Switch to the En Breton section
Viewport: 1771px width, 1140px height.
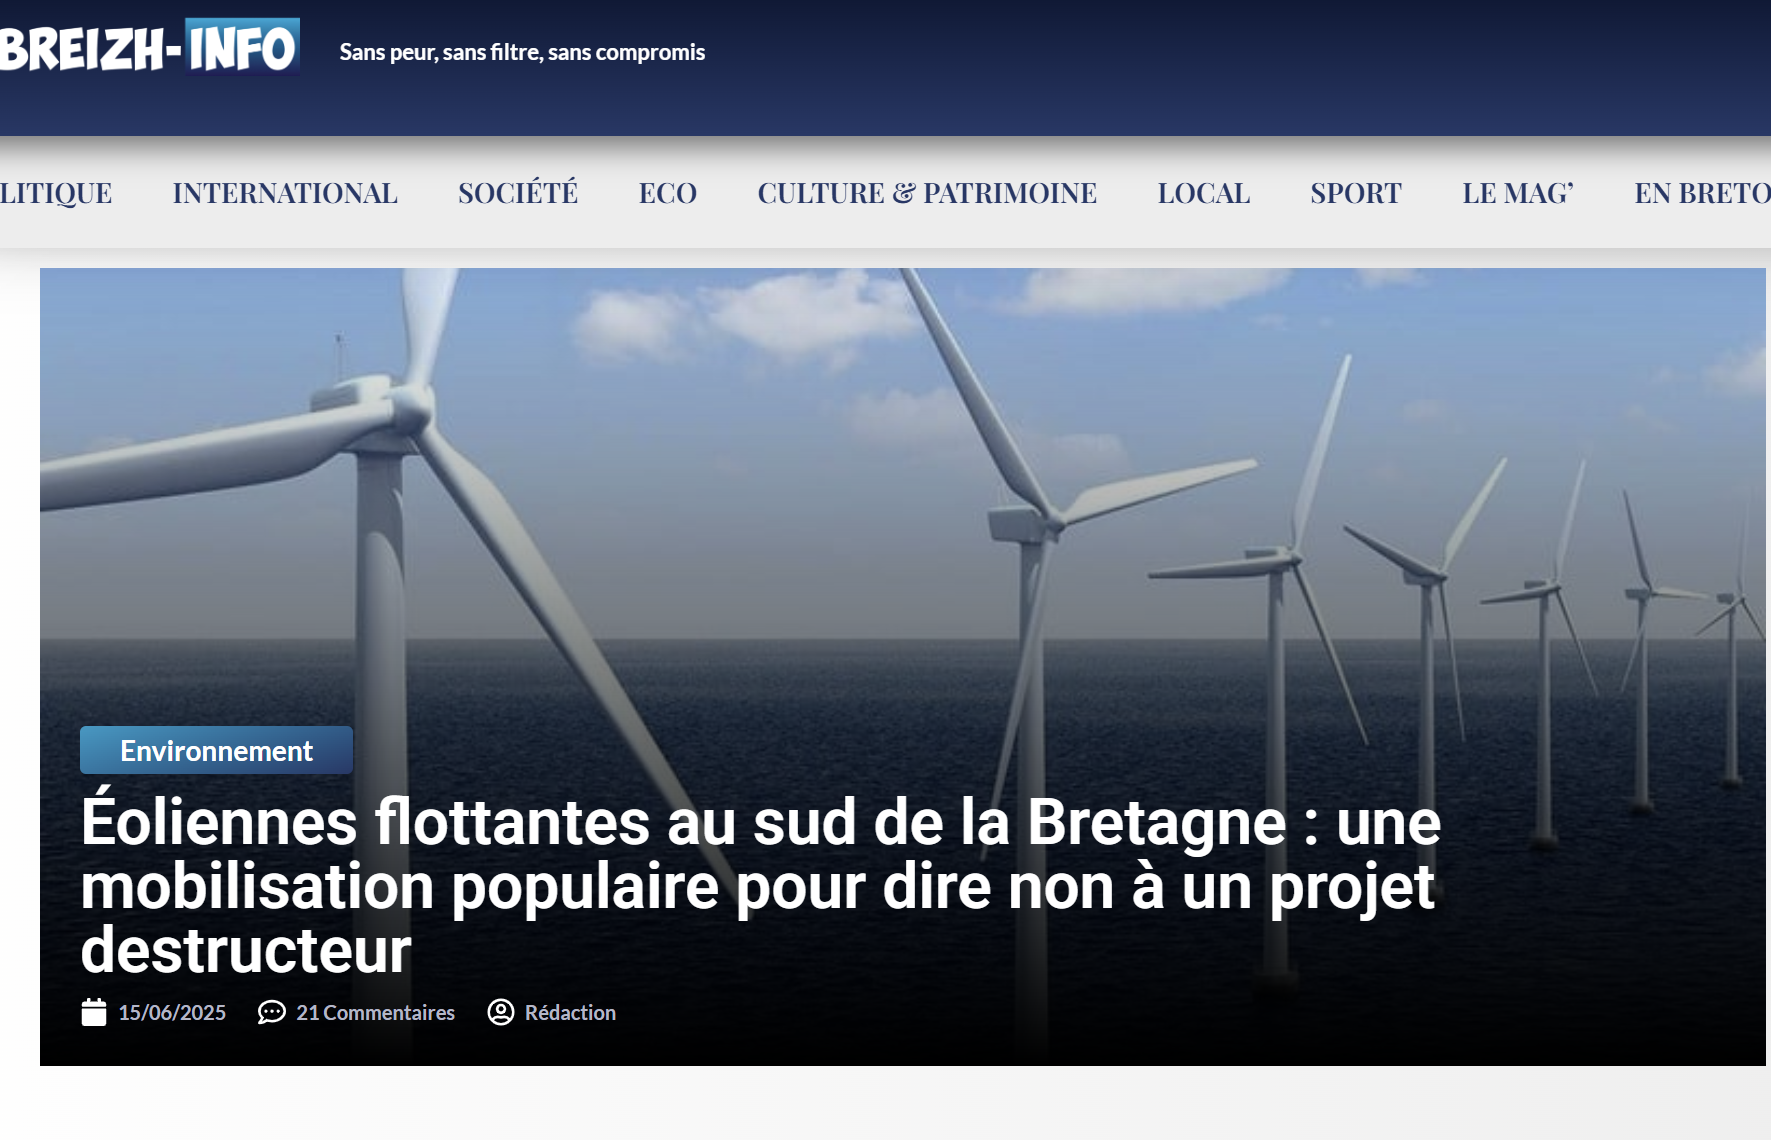point(1701,193)
